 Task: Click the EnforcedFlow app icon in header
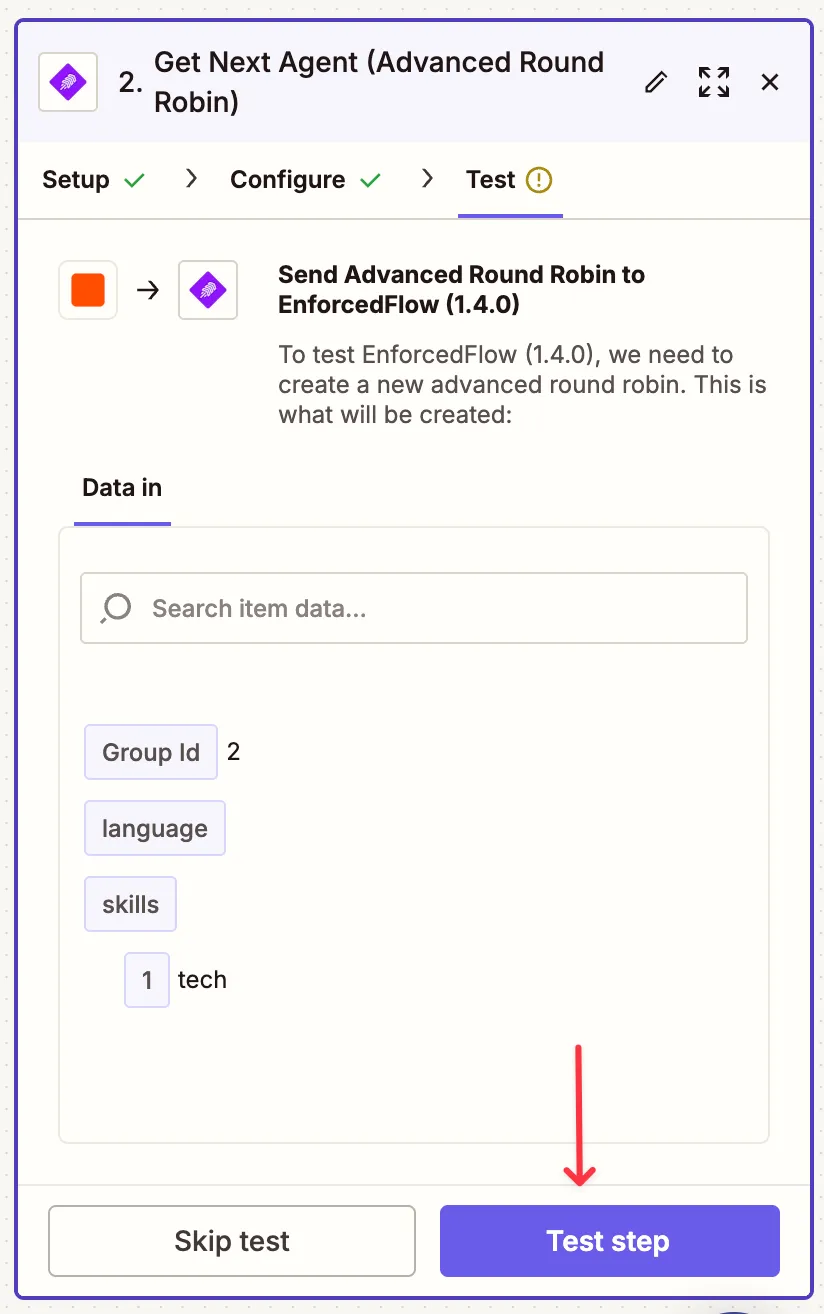68,82
